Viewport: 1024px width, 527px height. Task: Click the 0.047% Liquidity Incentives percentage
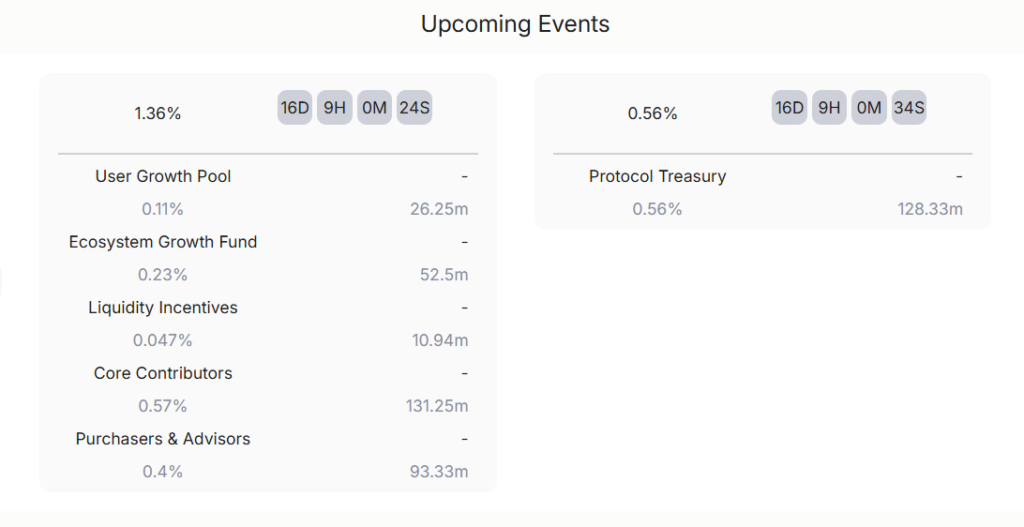(x=163, y=341)
